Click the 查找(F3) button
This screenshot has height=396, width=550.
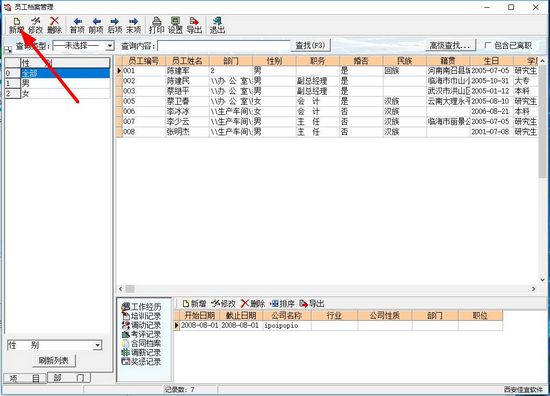pos(310,45)
